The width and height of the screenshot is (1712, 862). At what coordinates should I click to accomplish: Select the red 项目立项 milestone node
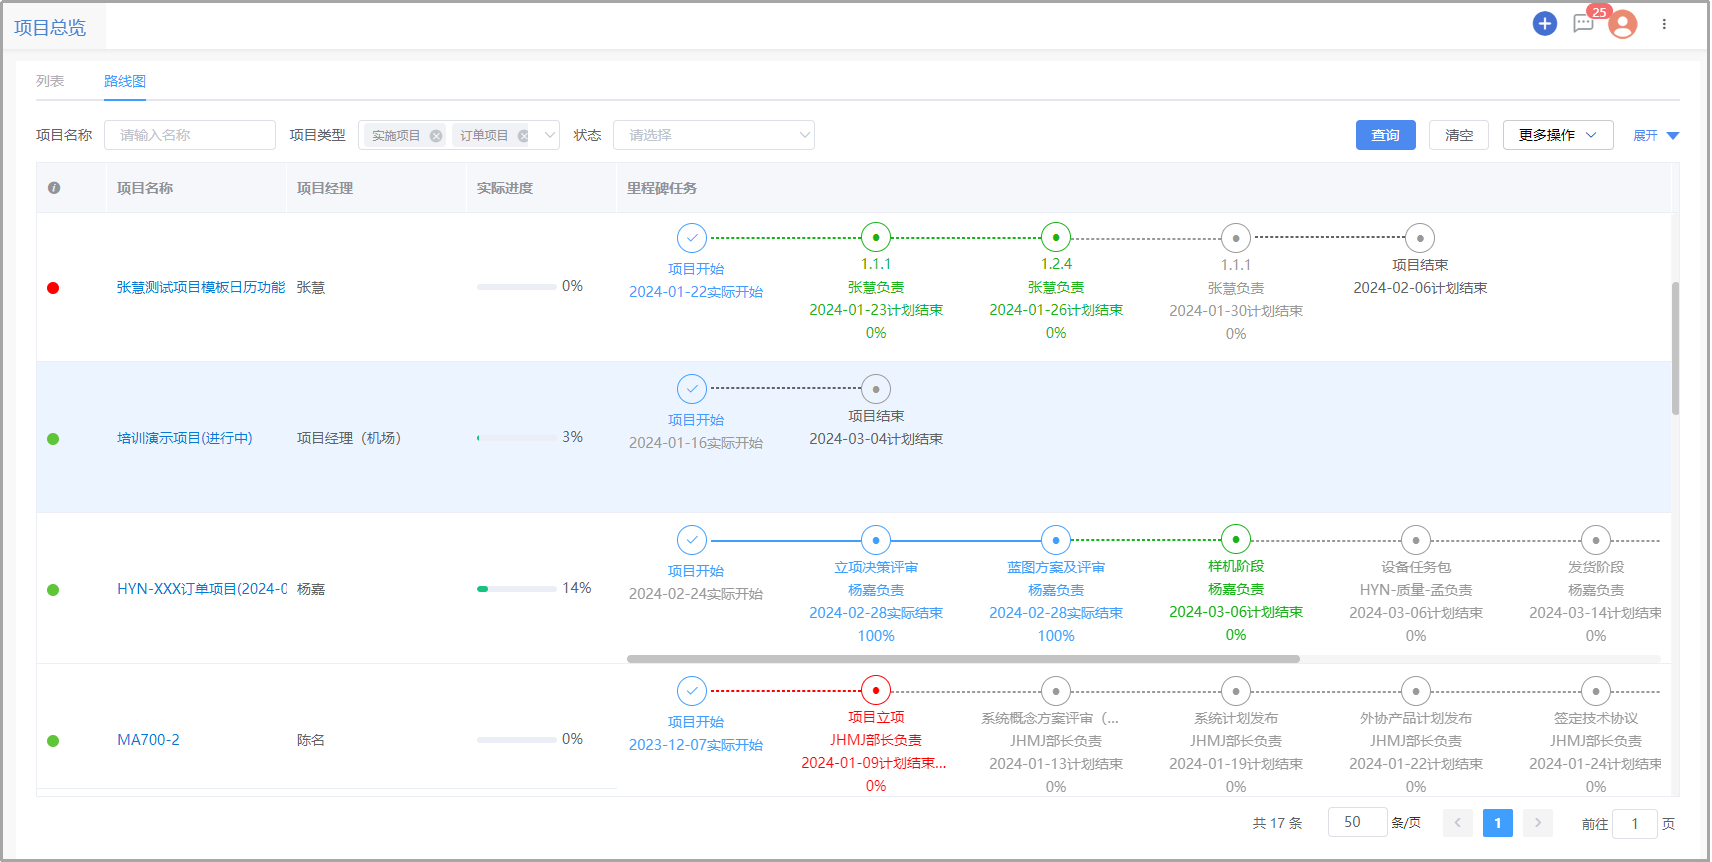[876, 690]
